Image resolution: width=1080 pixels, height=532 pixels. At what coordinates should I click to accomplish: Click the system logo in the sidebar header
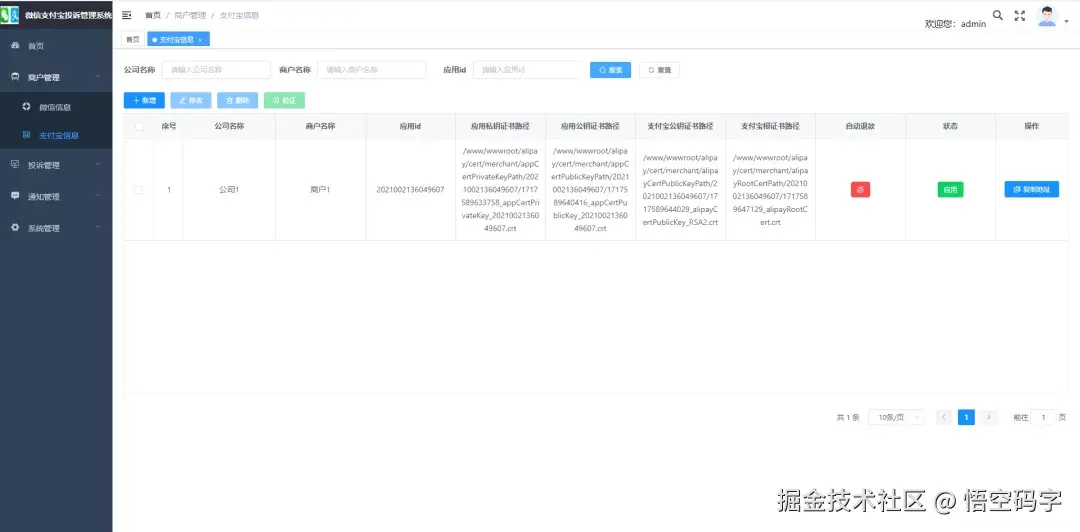10,15
